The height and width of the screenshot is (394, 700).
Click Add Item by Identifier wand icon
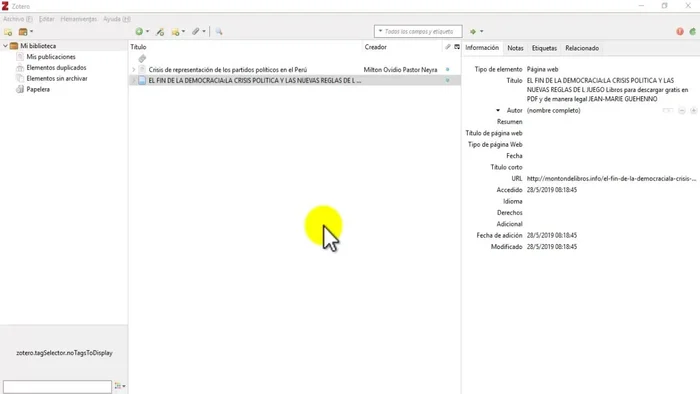[x=160, y=32]
